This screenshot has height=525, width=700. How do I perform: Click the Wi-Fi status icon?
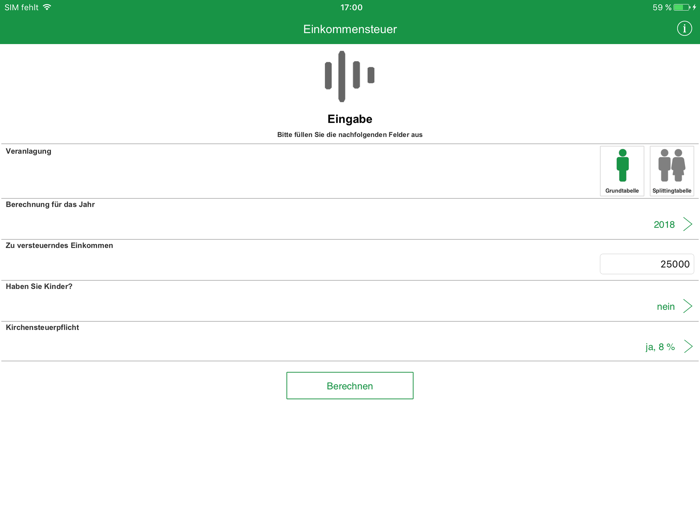(47, 7)
